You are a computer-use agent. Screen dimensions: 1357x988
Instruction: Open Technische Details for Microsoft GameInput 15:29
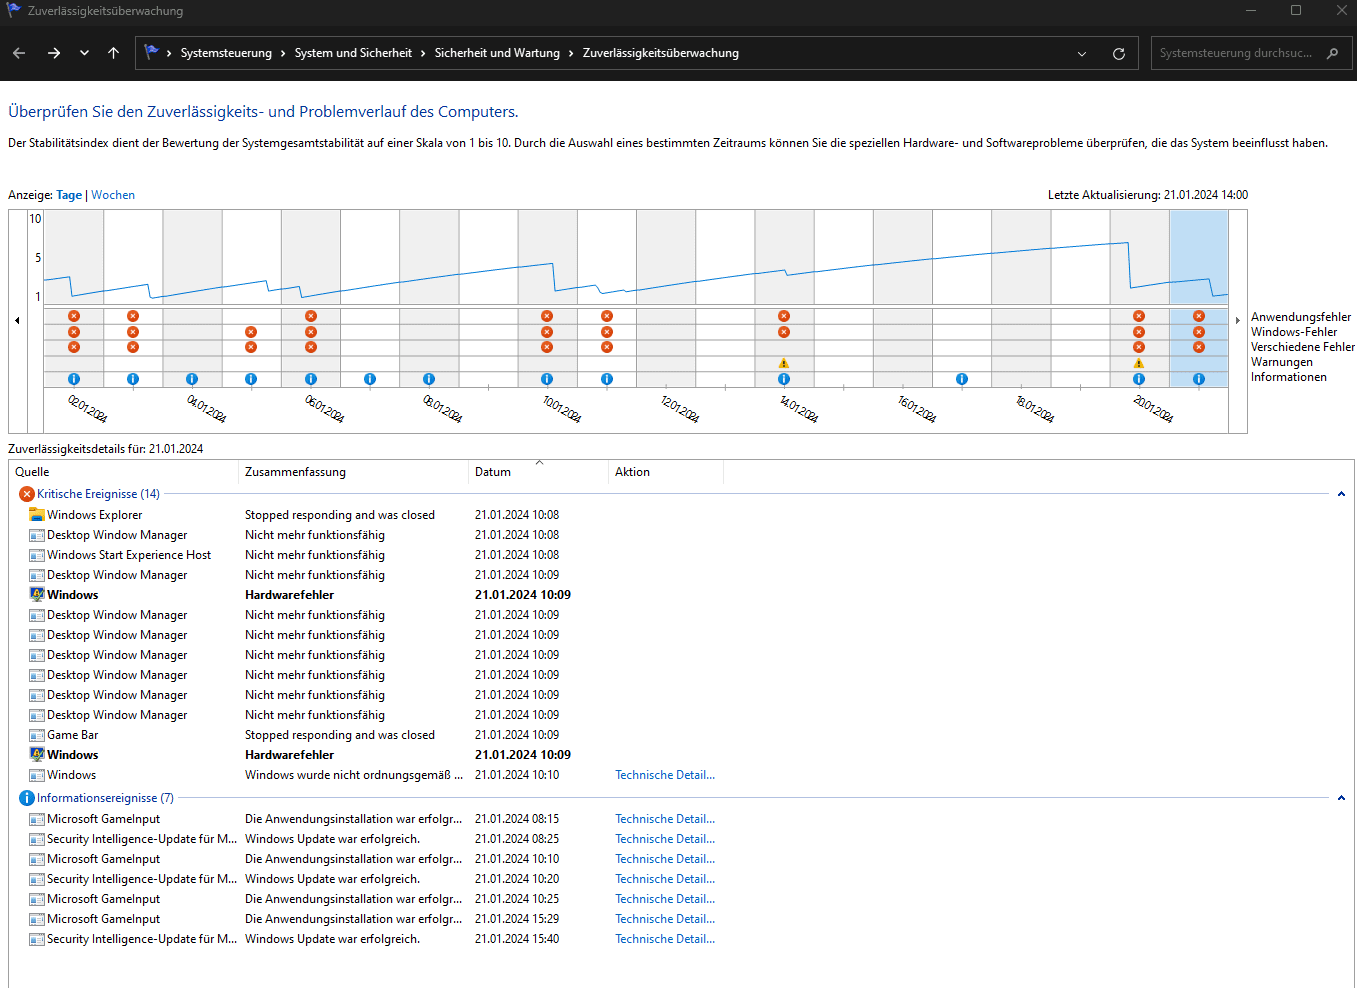665,919
